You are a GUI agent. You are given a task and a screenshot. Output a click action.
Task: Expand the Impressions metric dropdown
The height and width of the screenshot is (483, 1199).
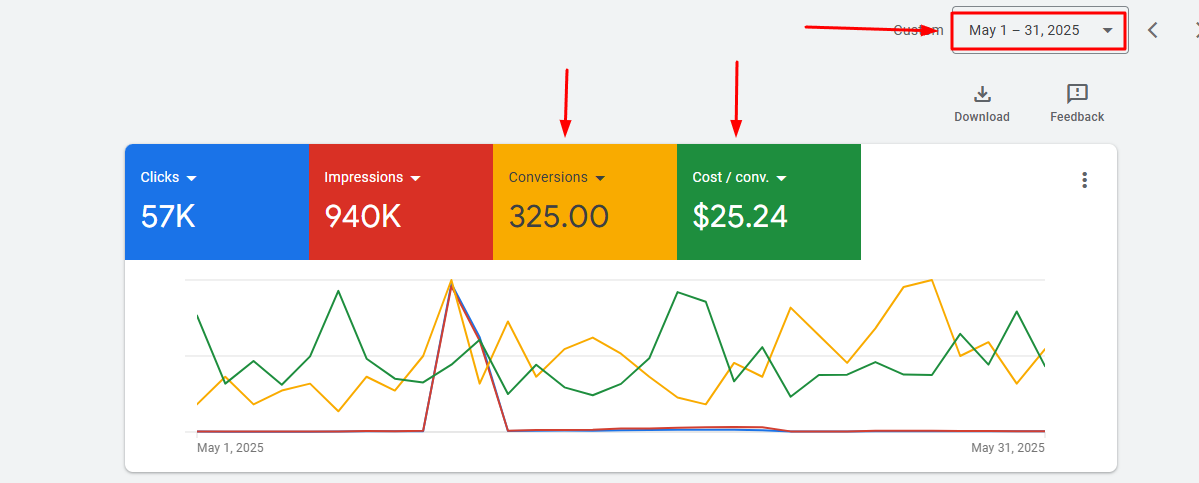pos(415,178)
